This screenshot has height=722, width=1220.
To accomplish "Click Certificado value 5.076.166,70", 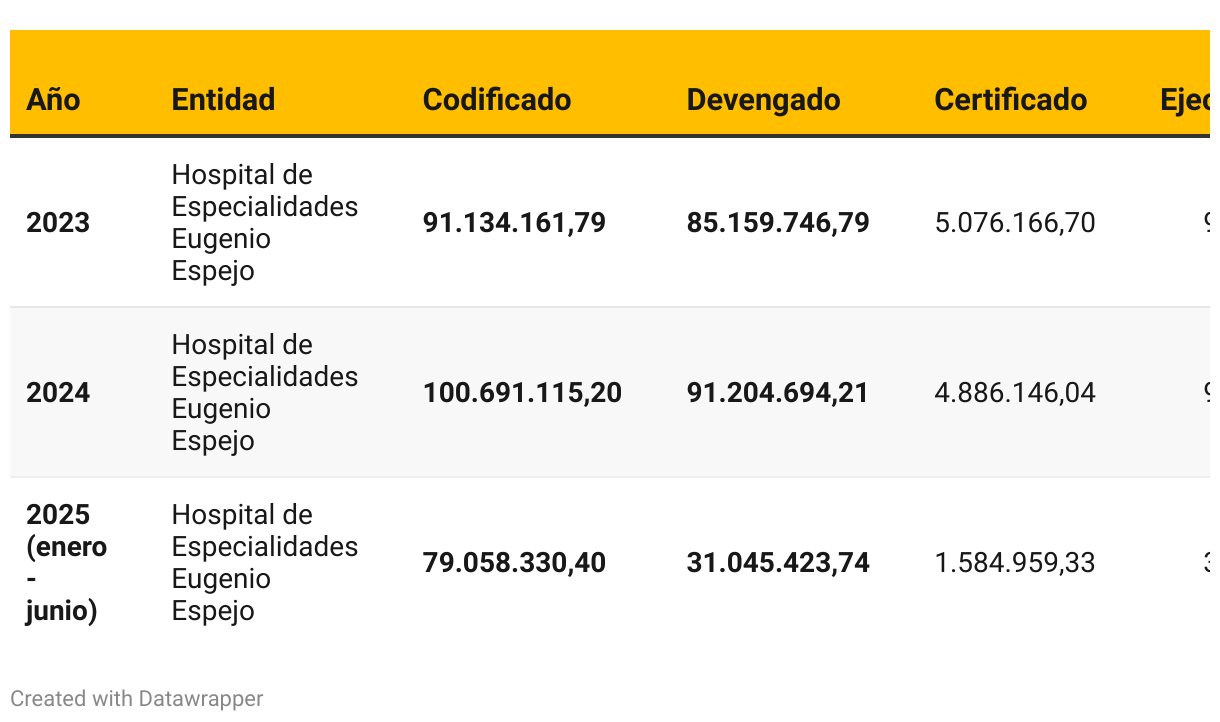I will 1015,222.
